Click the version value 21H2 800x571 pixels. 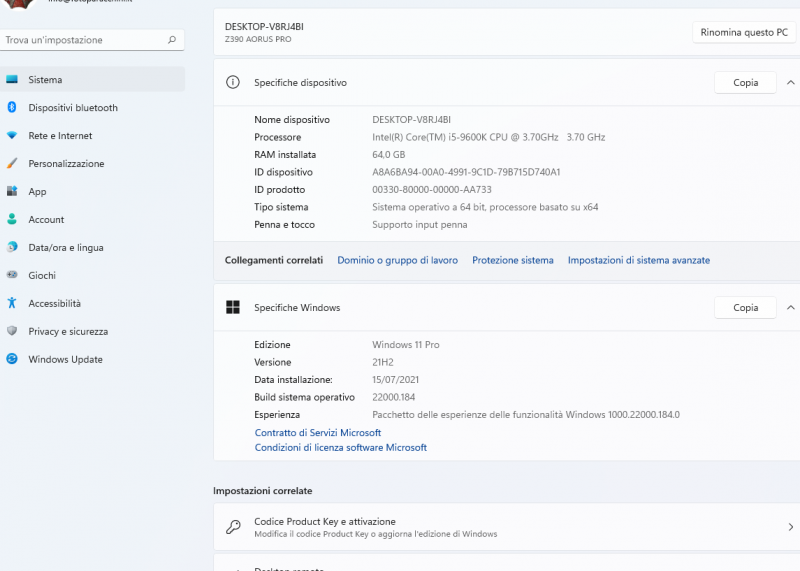383,362
